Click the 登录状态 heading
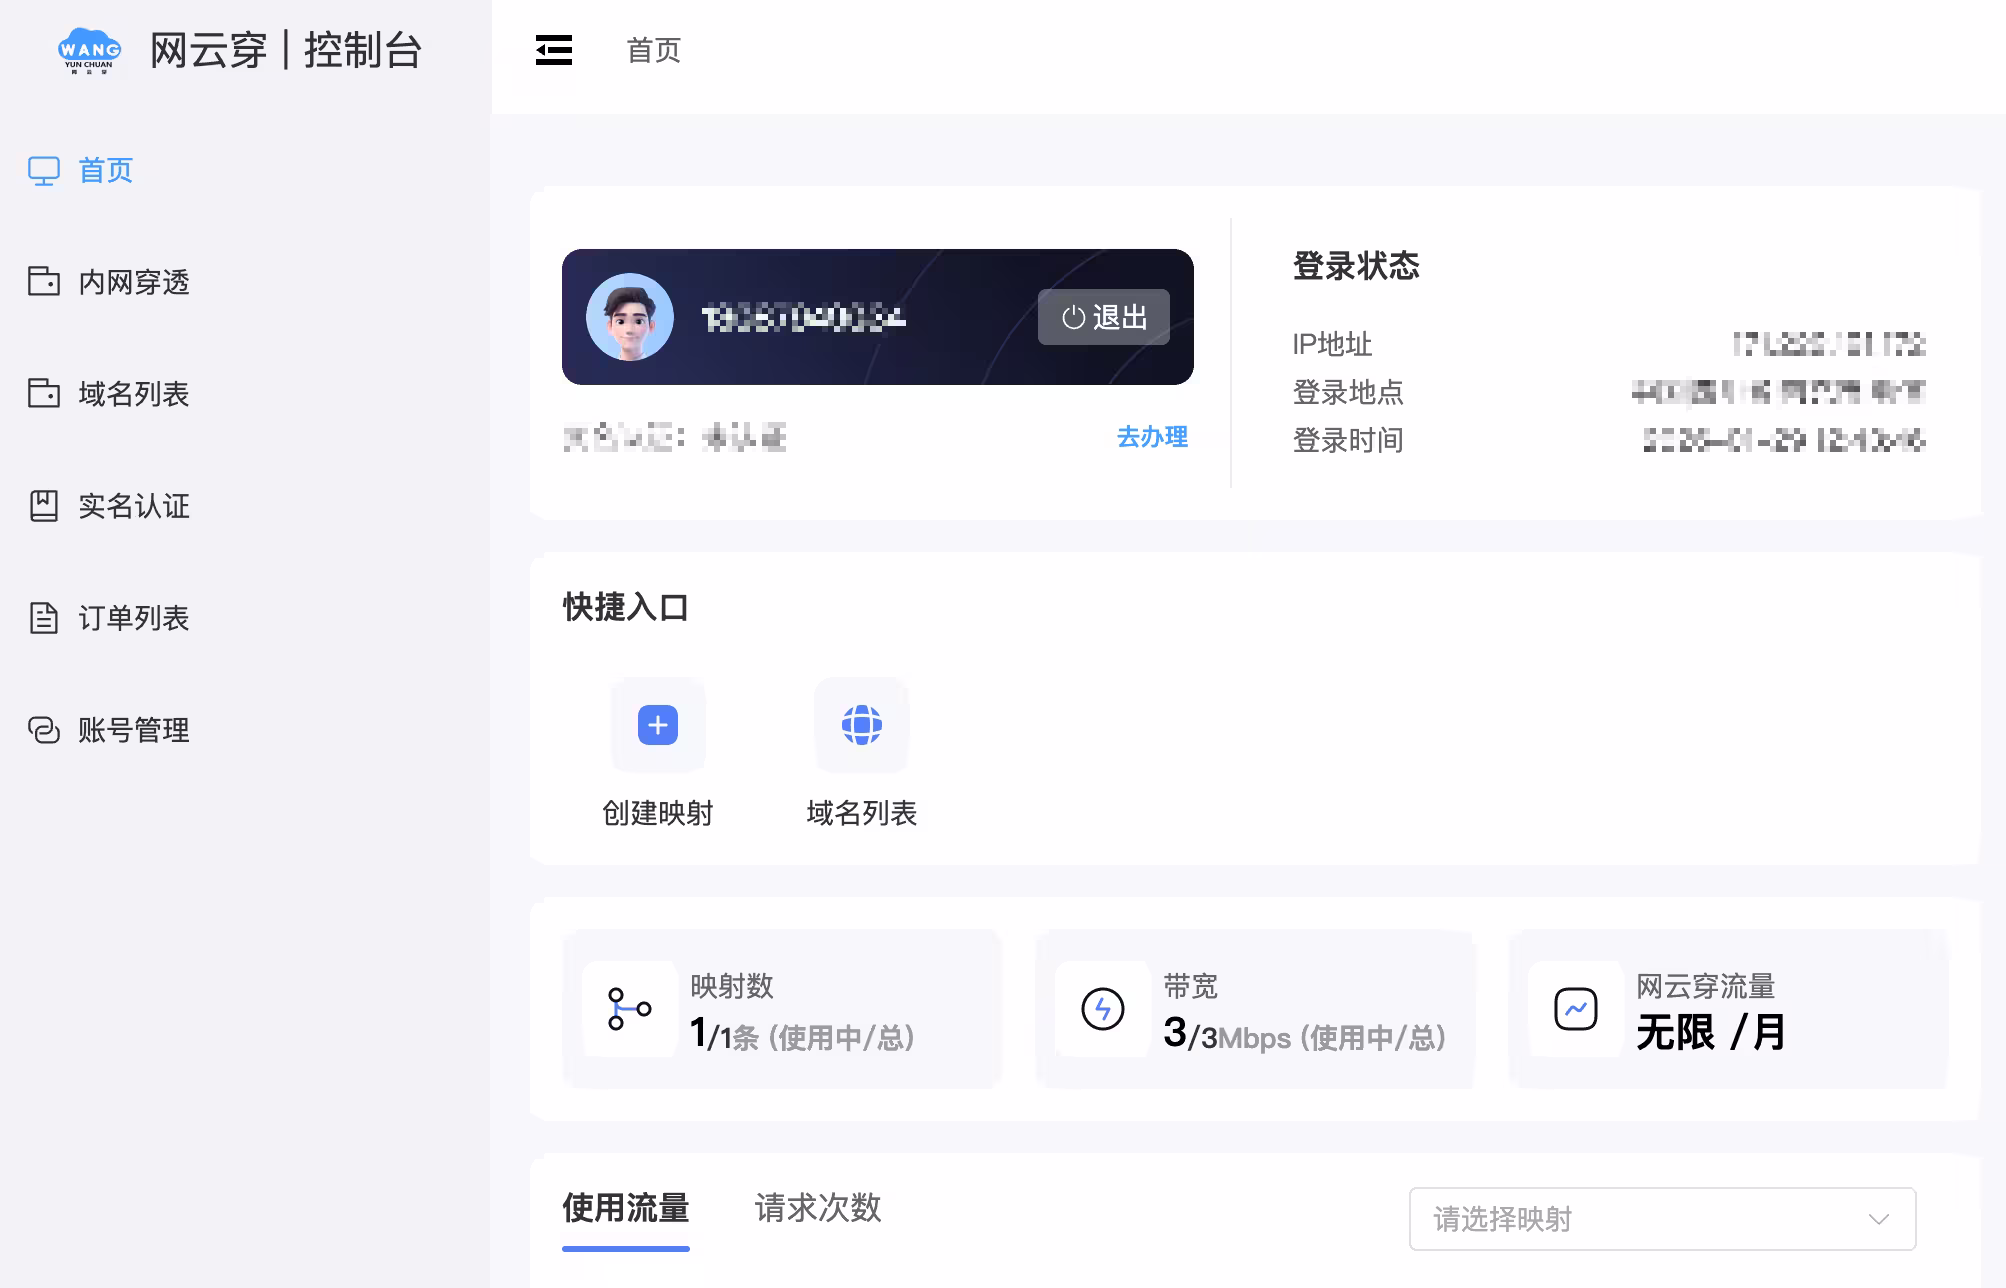 [1356, 266]
